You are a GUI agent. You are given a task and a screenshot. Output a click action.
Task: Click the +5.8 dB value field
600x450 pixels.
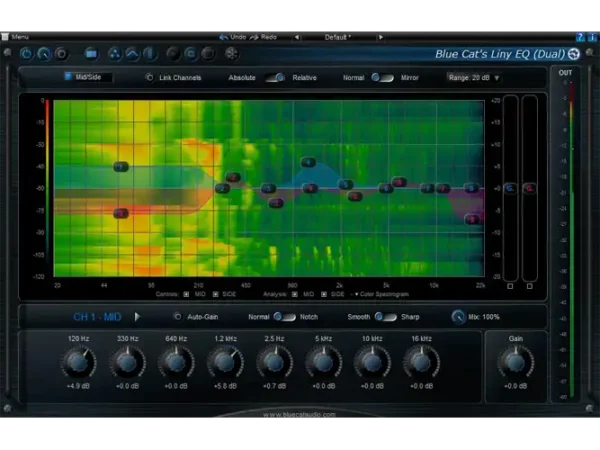point(225,386)
